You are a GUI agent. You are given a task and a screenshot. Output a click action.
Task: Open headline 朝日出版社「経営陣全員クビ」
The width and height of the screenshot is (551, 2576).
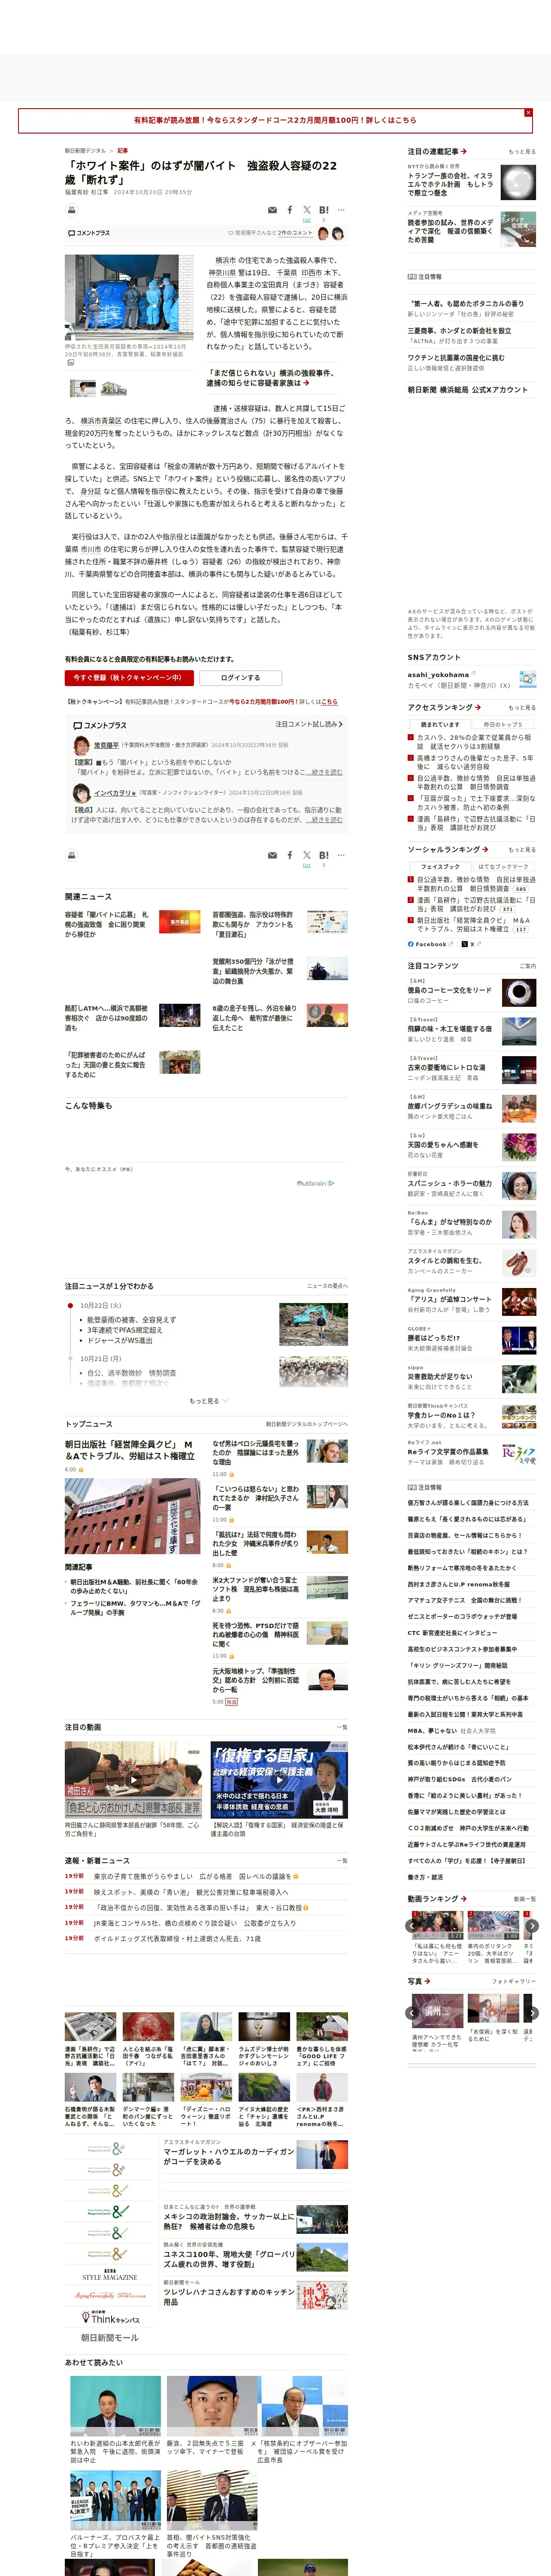point(130,1450)
